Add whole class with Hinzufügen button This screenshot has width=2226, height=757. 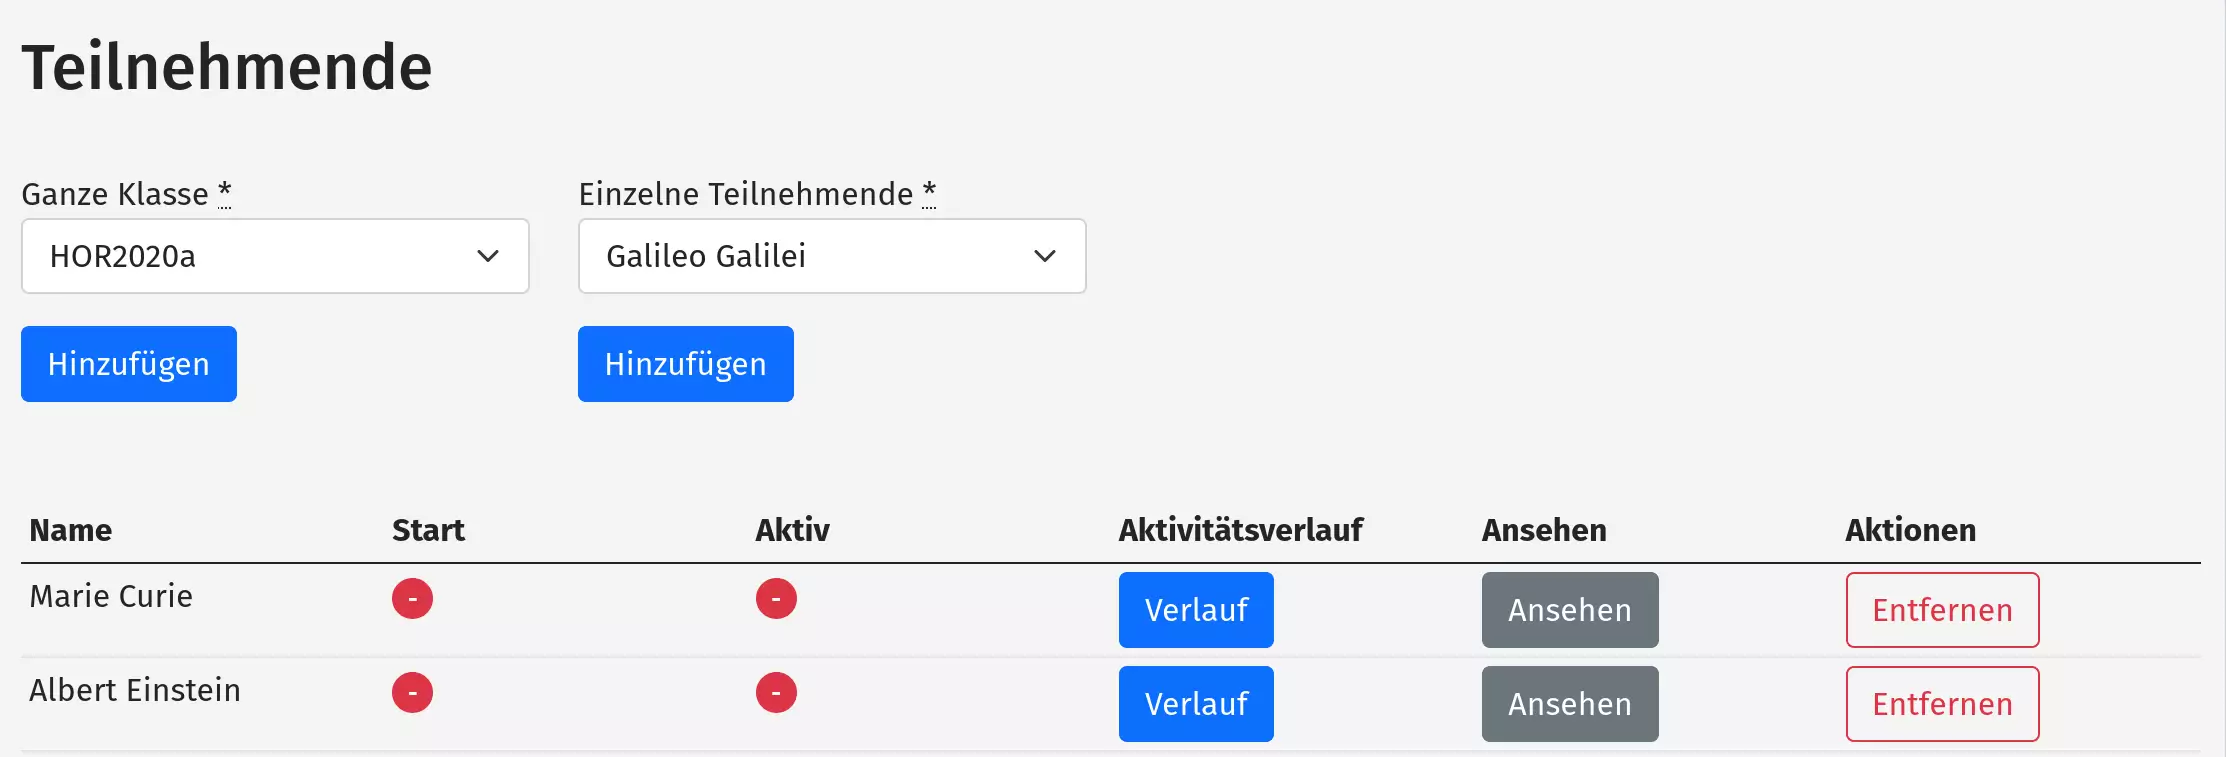tap(129, 364)
